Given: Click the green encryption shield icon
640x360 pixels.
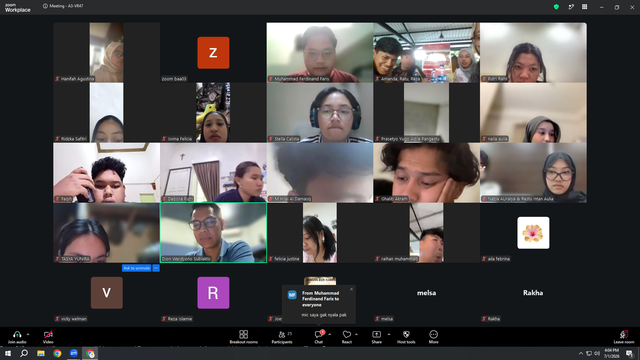Looking at the screenshot, I should pyautogui.click(x=556, y=7).
